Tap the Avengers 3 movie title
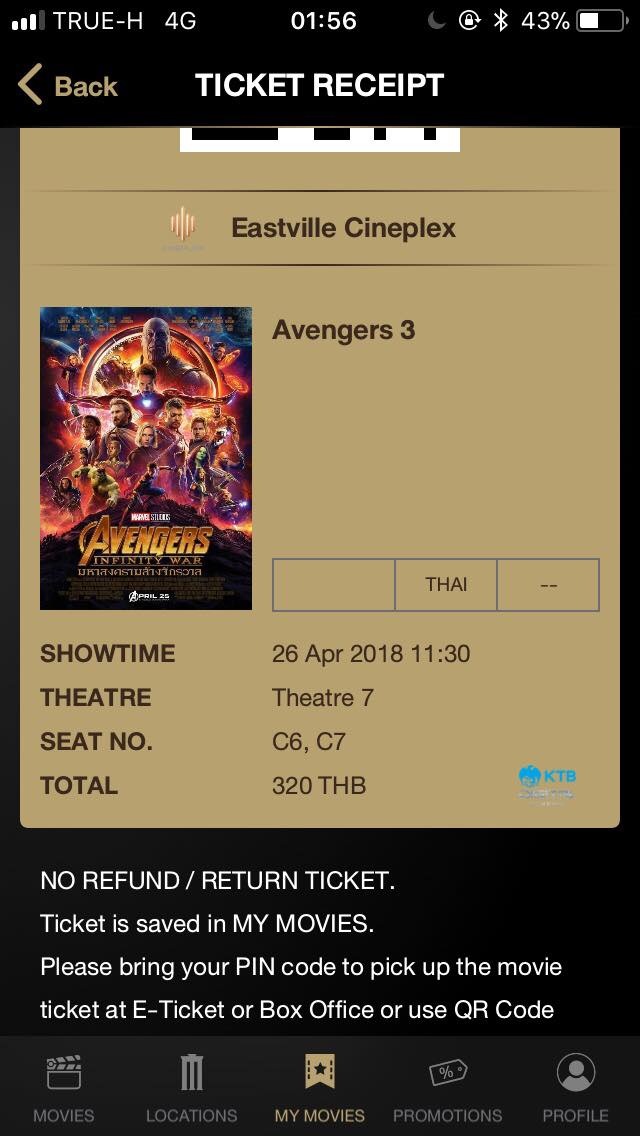Image resolution: width=640 pixels, height=1136 pixels. tap(343, 330)
